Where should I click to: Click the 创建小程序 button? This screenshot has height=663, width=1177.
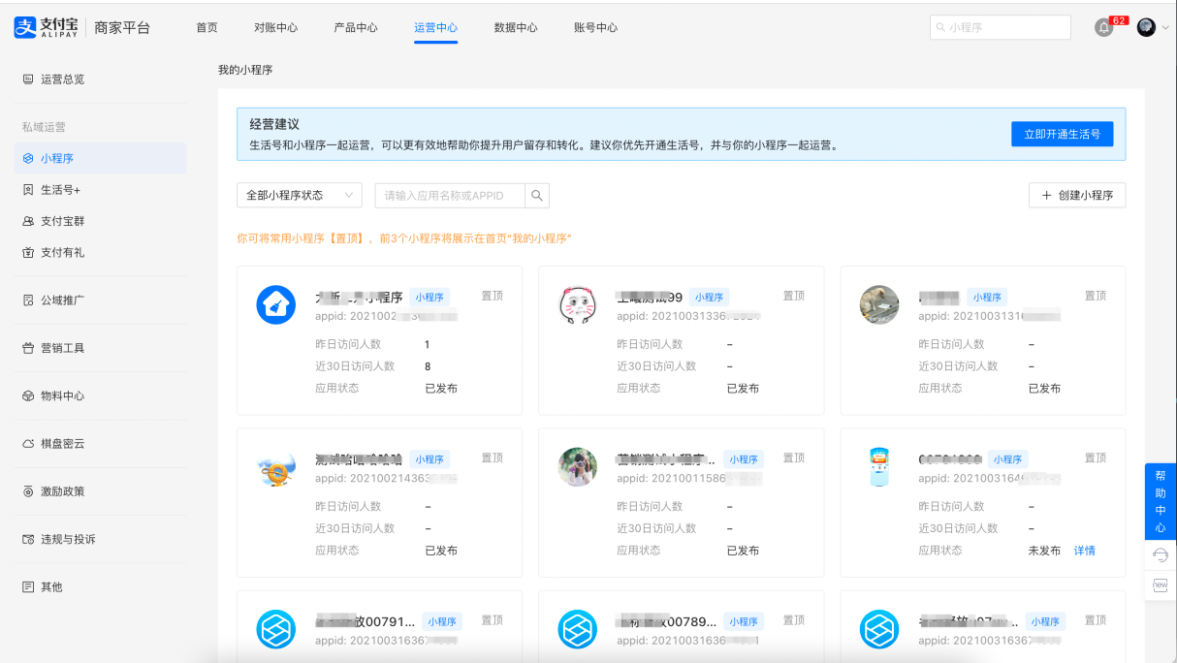point(1076,195)
